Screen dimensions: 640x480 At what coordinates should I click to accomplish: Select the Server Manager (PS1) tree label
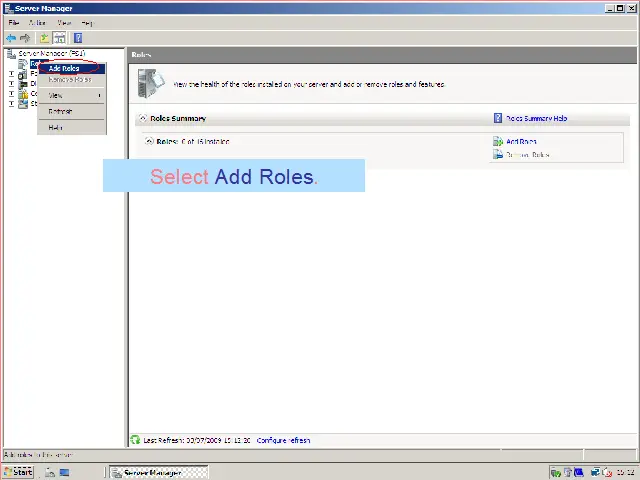52,53
